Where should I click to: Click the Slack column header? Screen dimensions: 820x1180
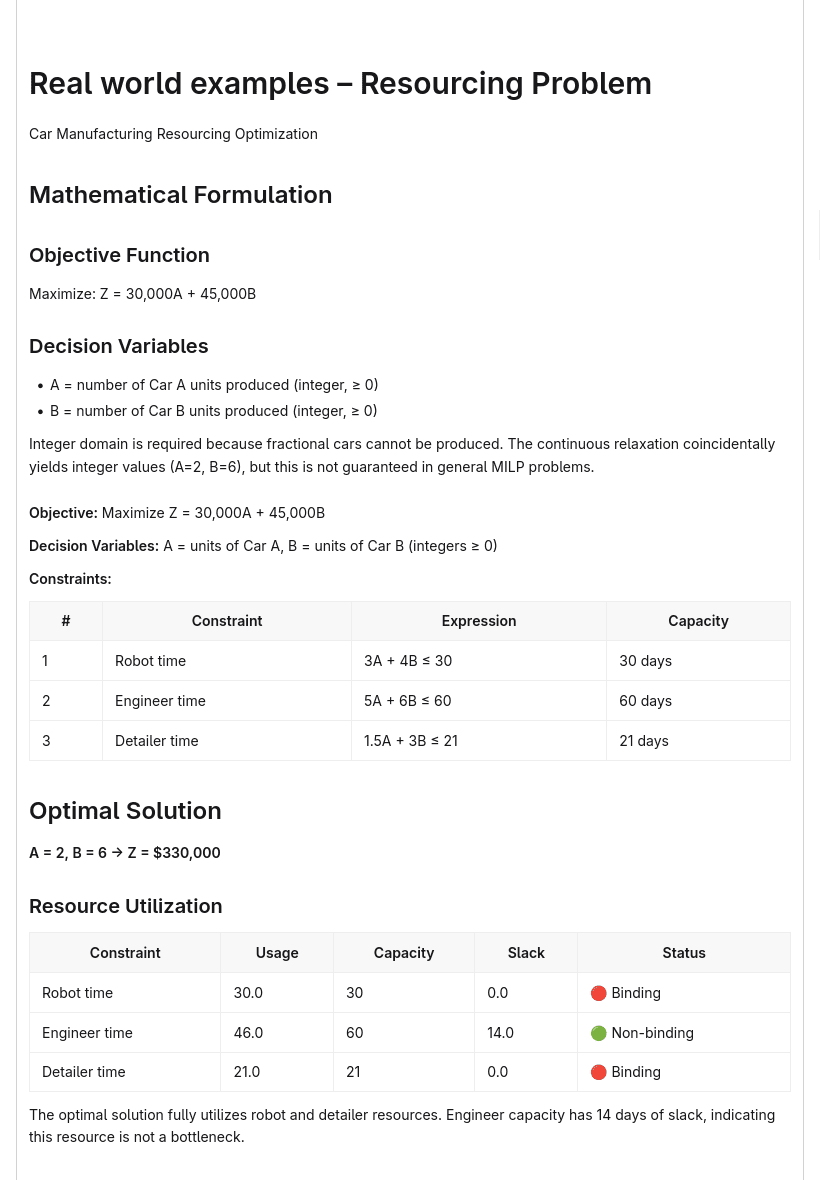[526, 953]
